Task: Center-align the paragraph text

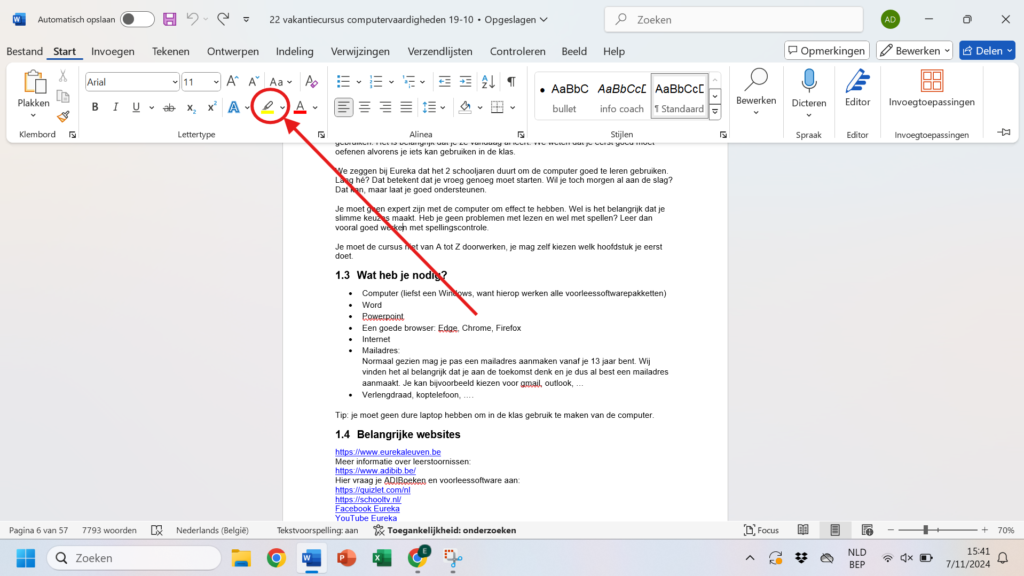Action: [364, 107]
